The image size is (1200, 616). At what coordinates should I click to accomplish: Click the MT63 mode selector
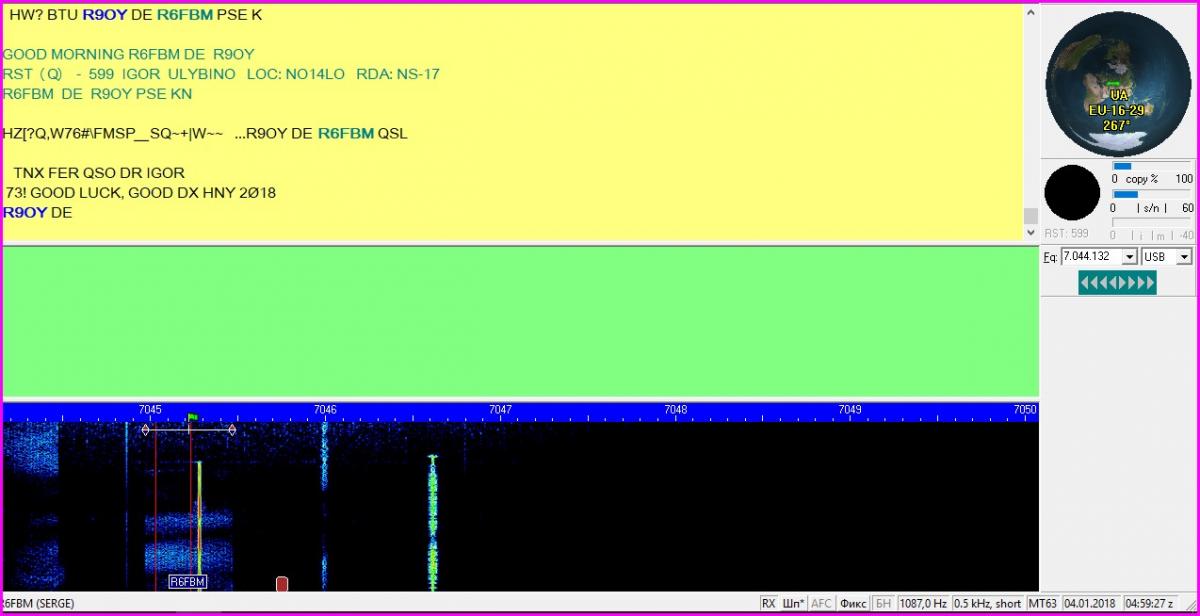1043,604
